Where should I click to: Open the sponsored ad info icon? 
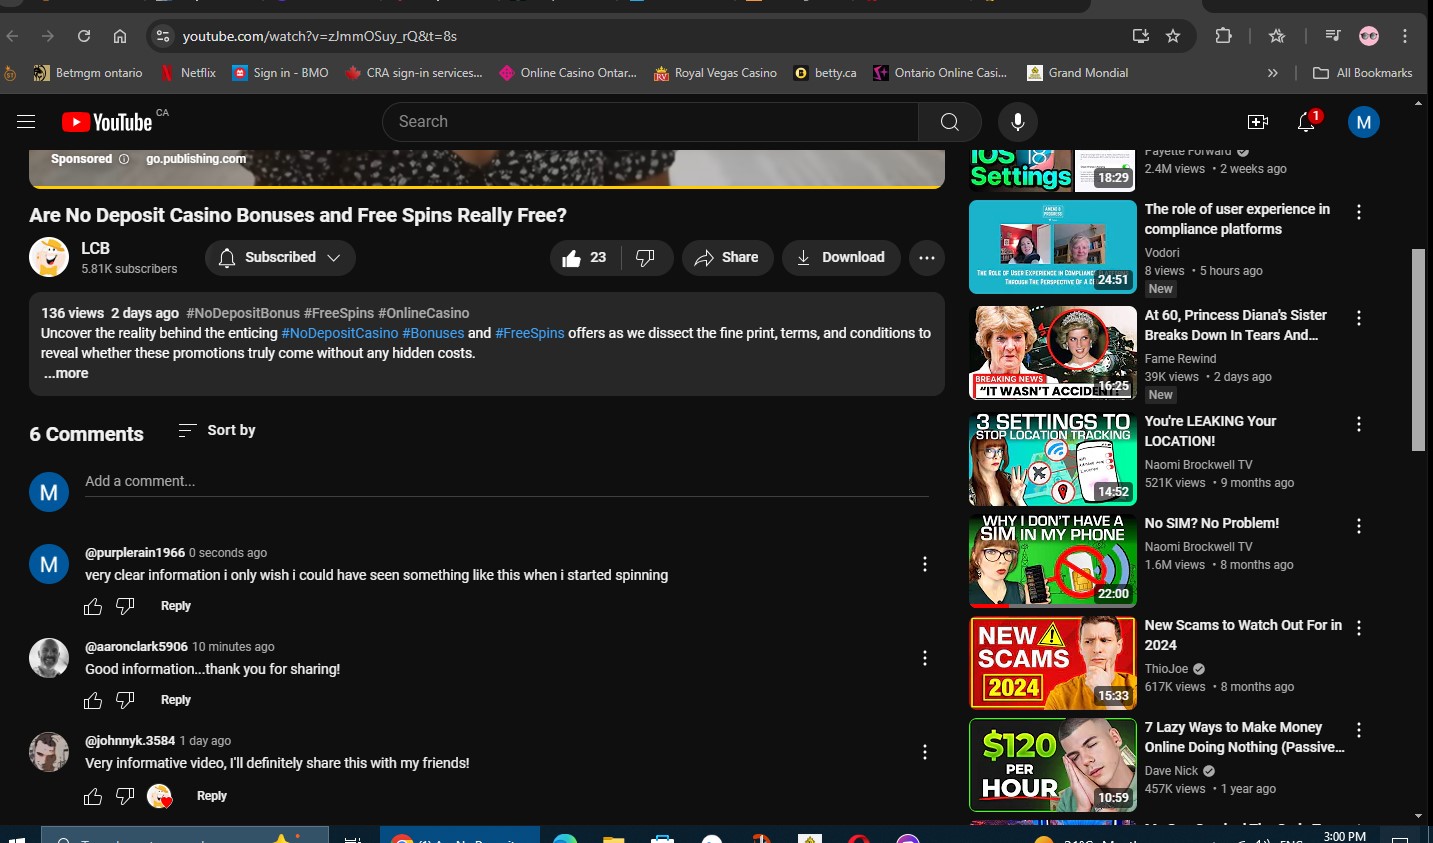point(124,159)
